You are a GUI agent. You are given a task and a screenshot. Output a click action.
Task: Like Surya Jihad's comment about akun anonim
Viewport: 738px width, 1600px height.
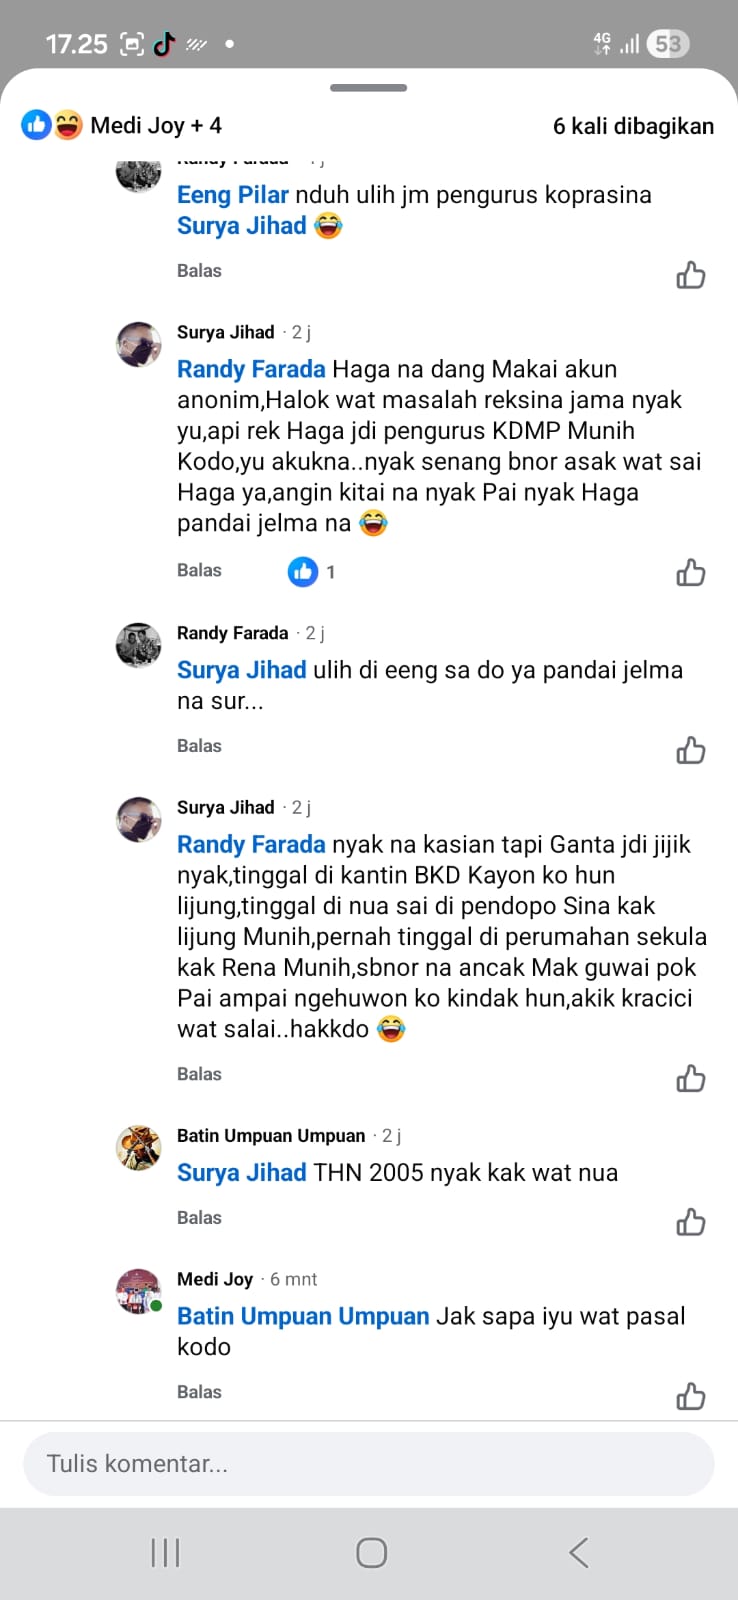(690, 573)
